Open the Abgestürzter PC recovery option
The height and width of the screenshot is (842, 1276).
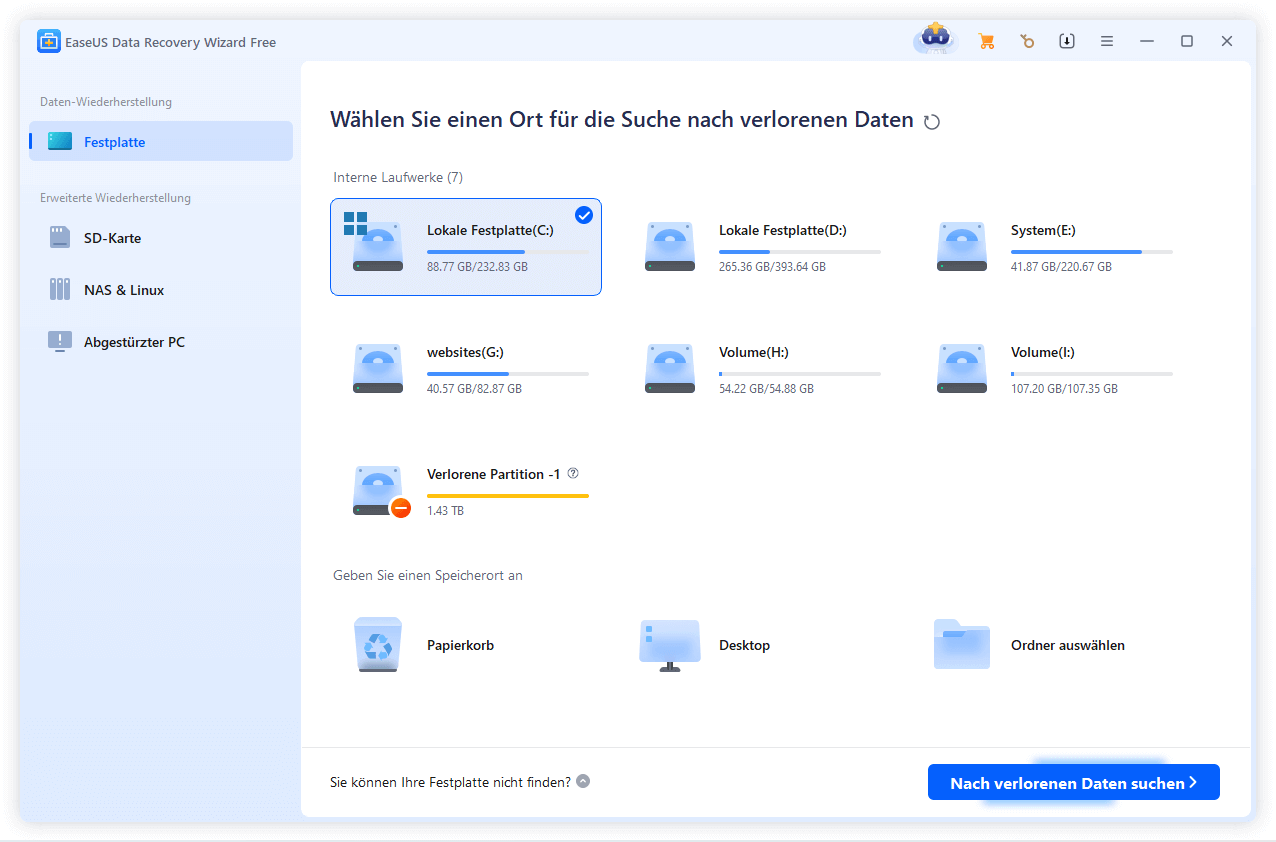(161, 342)
